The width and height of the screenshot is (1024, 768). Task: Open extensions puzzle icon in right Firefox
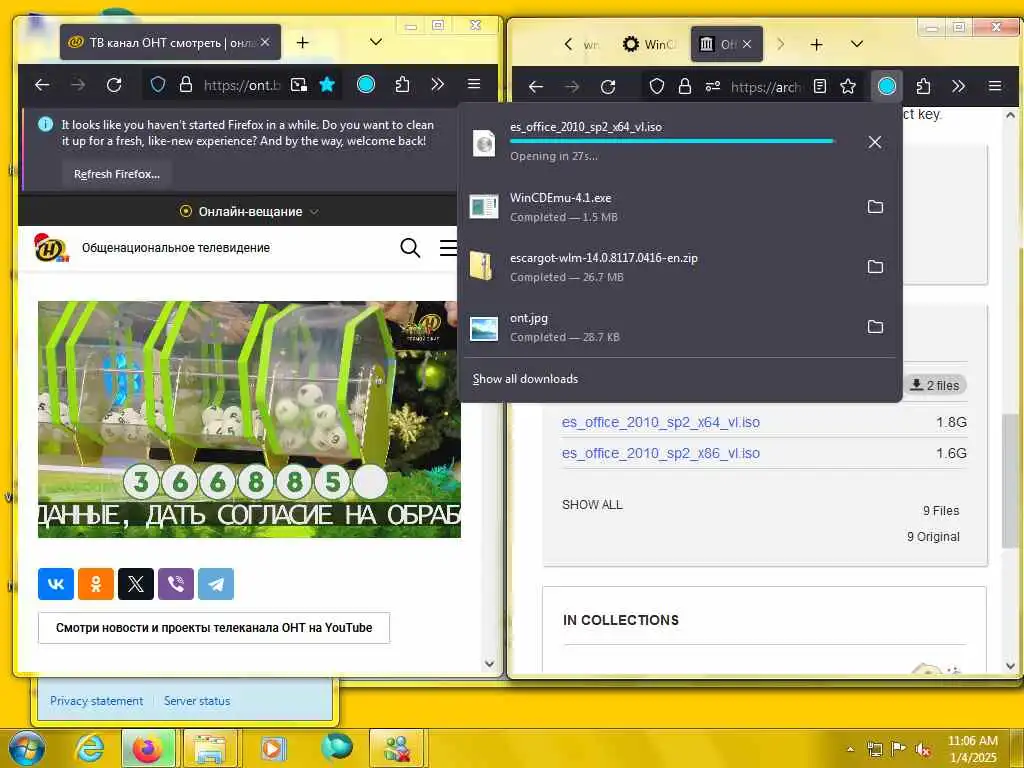(923, 86)
